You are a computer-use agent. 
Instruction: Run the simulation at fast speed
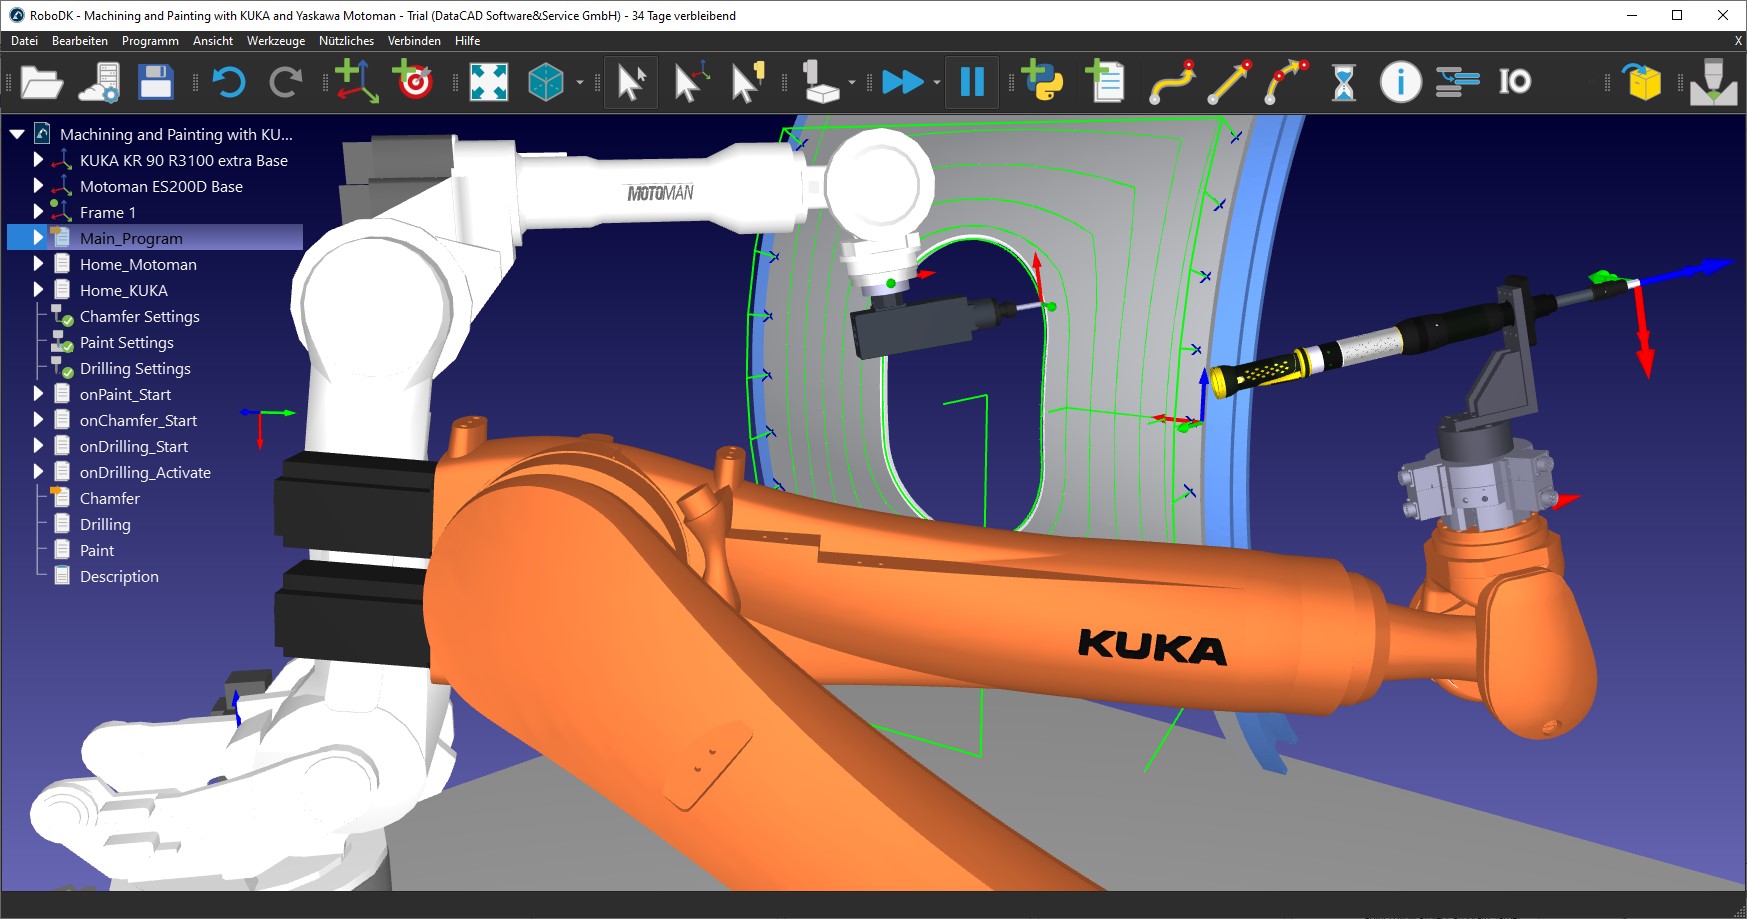pos(903,82)
